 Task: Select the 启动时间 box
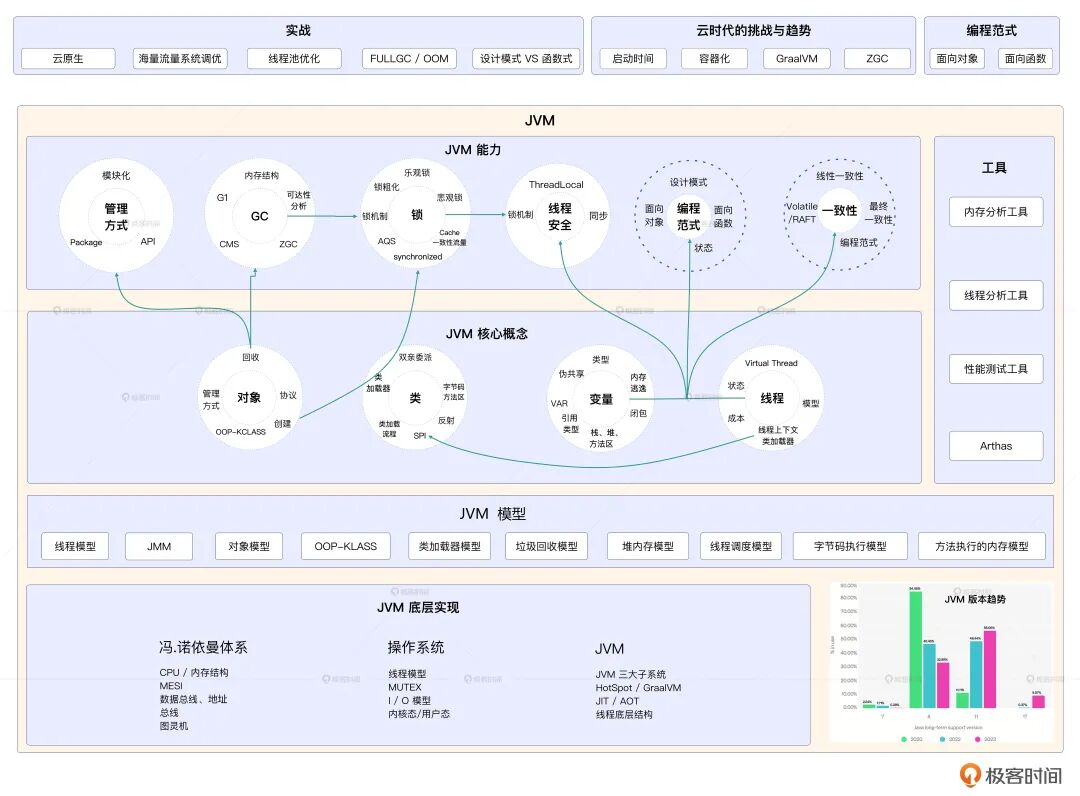pos(633,59)
